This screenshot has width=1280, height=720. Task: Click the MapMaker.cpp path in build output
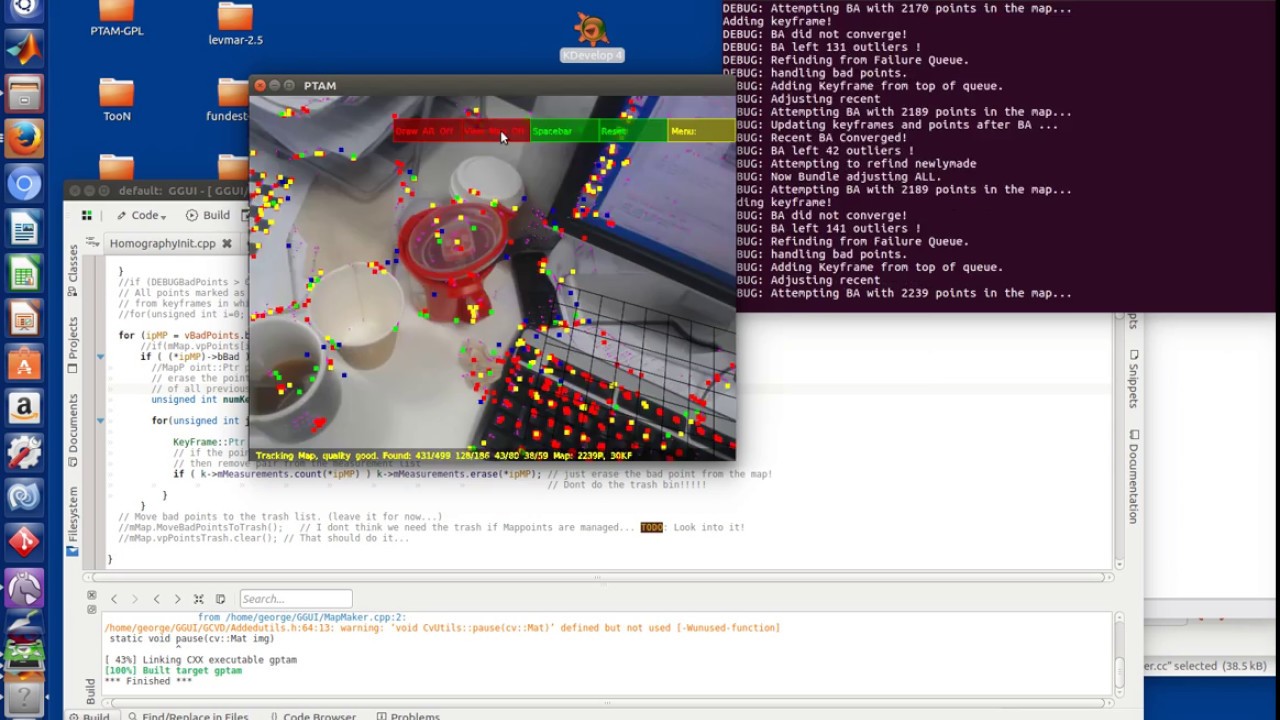(x=302, y=617)
